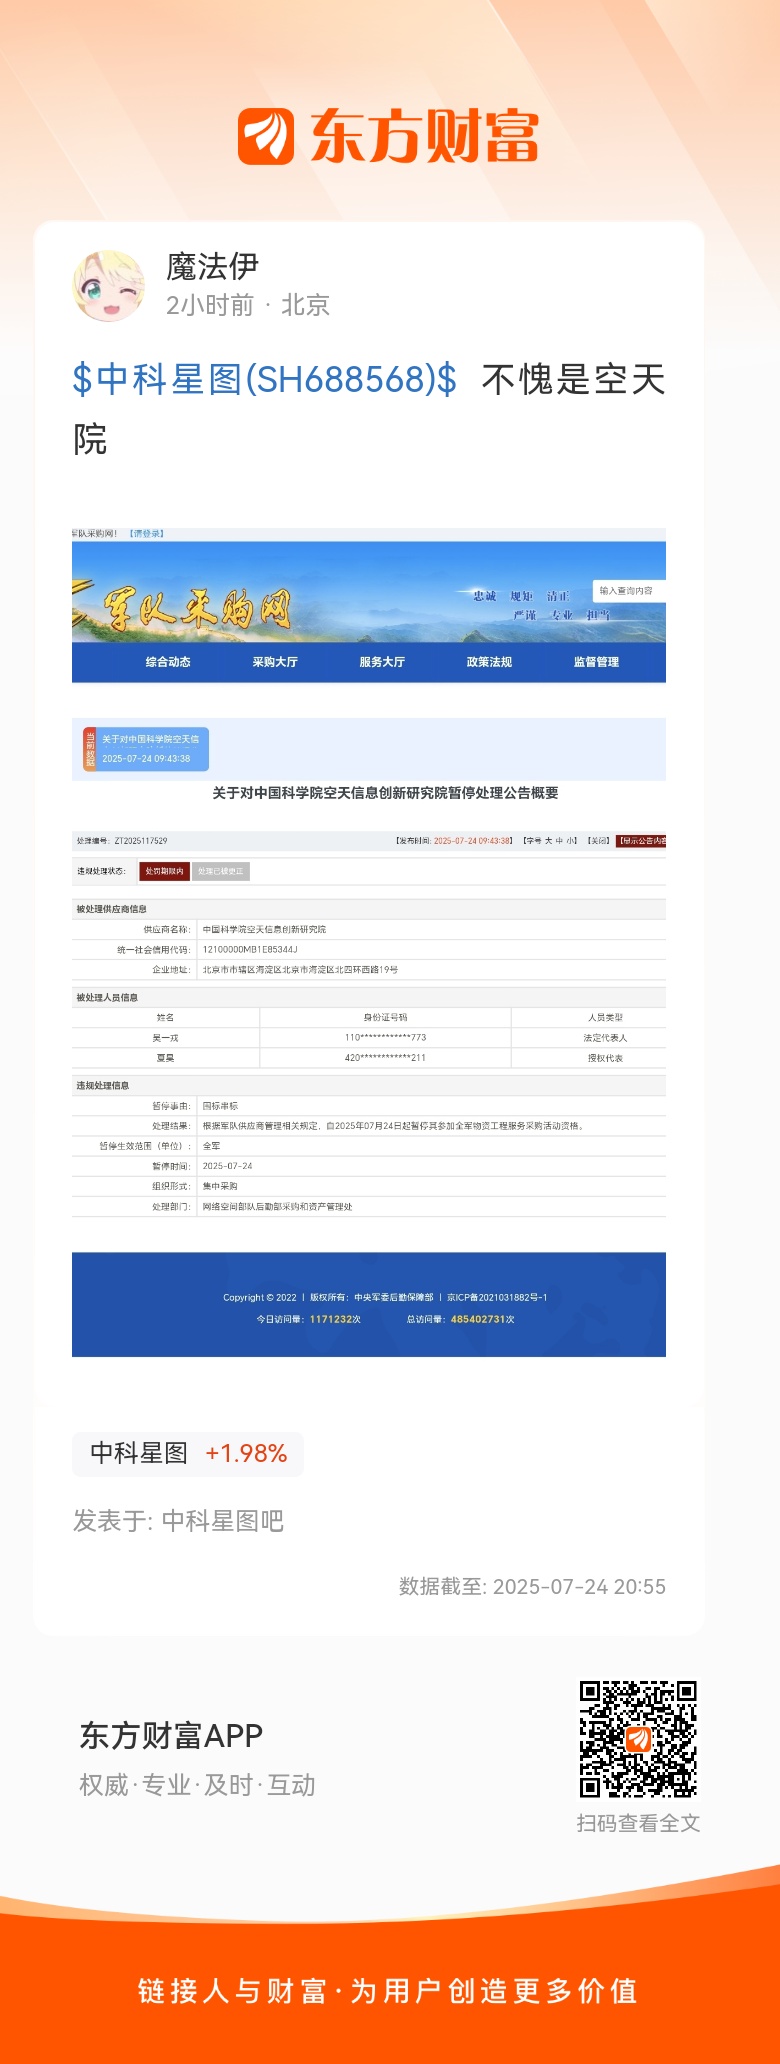The image size is (780, 2064).
Task: Click the 总访问量 485402731 counter
Action: click(460, 1319)
